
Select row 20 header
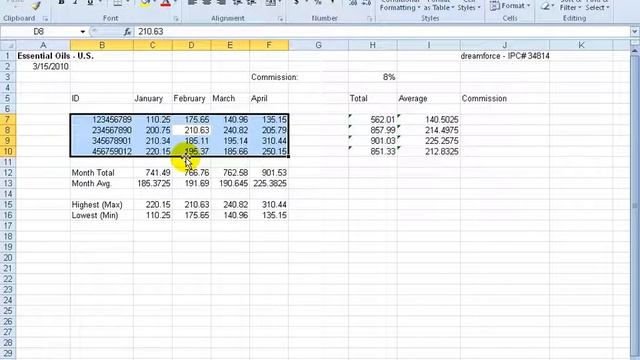coord(8,258)
